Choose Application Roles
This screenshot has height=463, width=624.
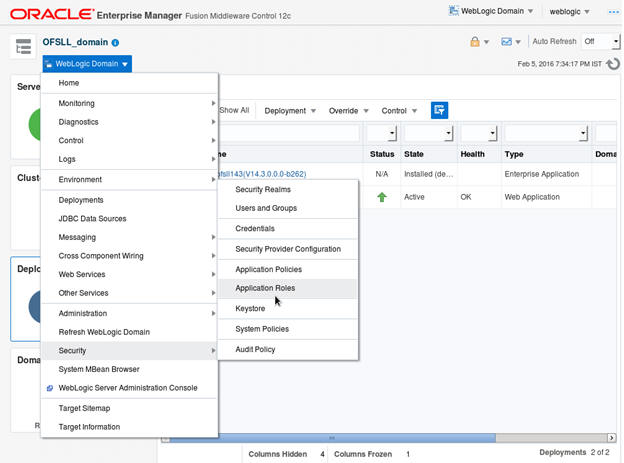(x=288, y=288)
